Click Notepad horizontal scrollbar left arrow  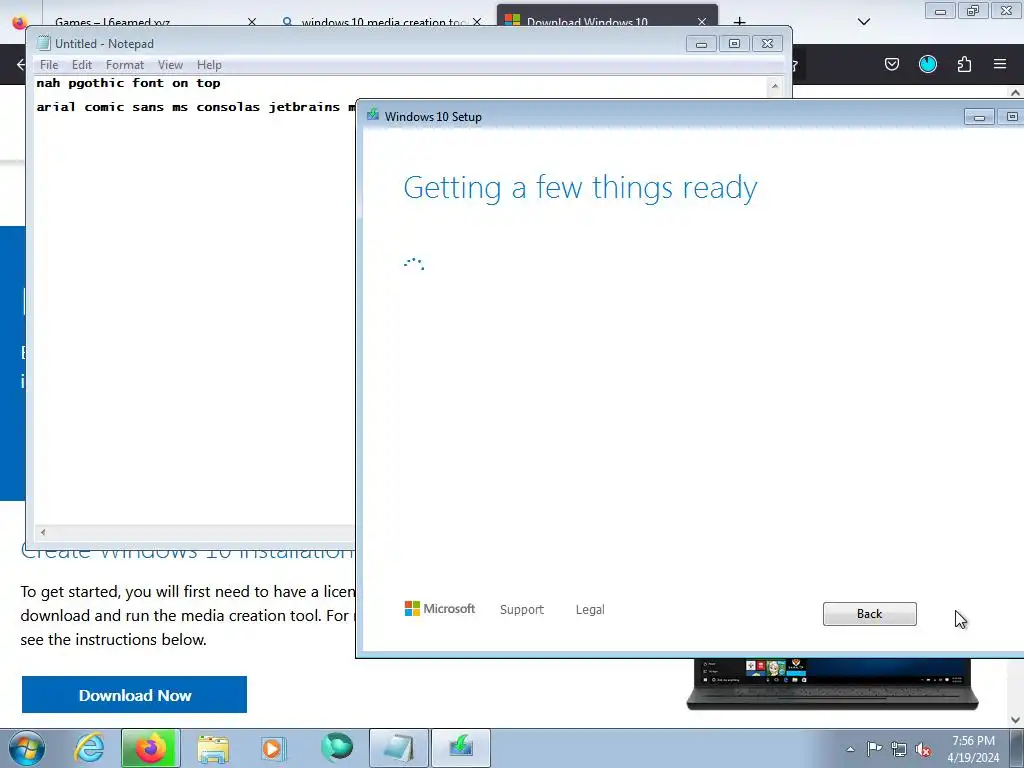[x=43, y=532]
